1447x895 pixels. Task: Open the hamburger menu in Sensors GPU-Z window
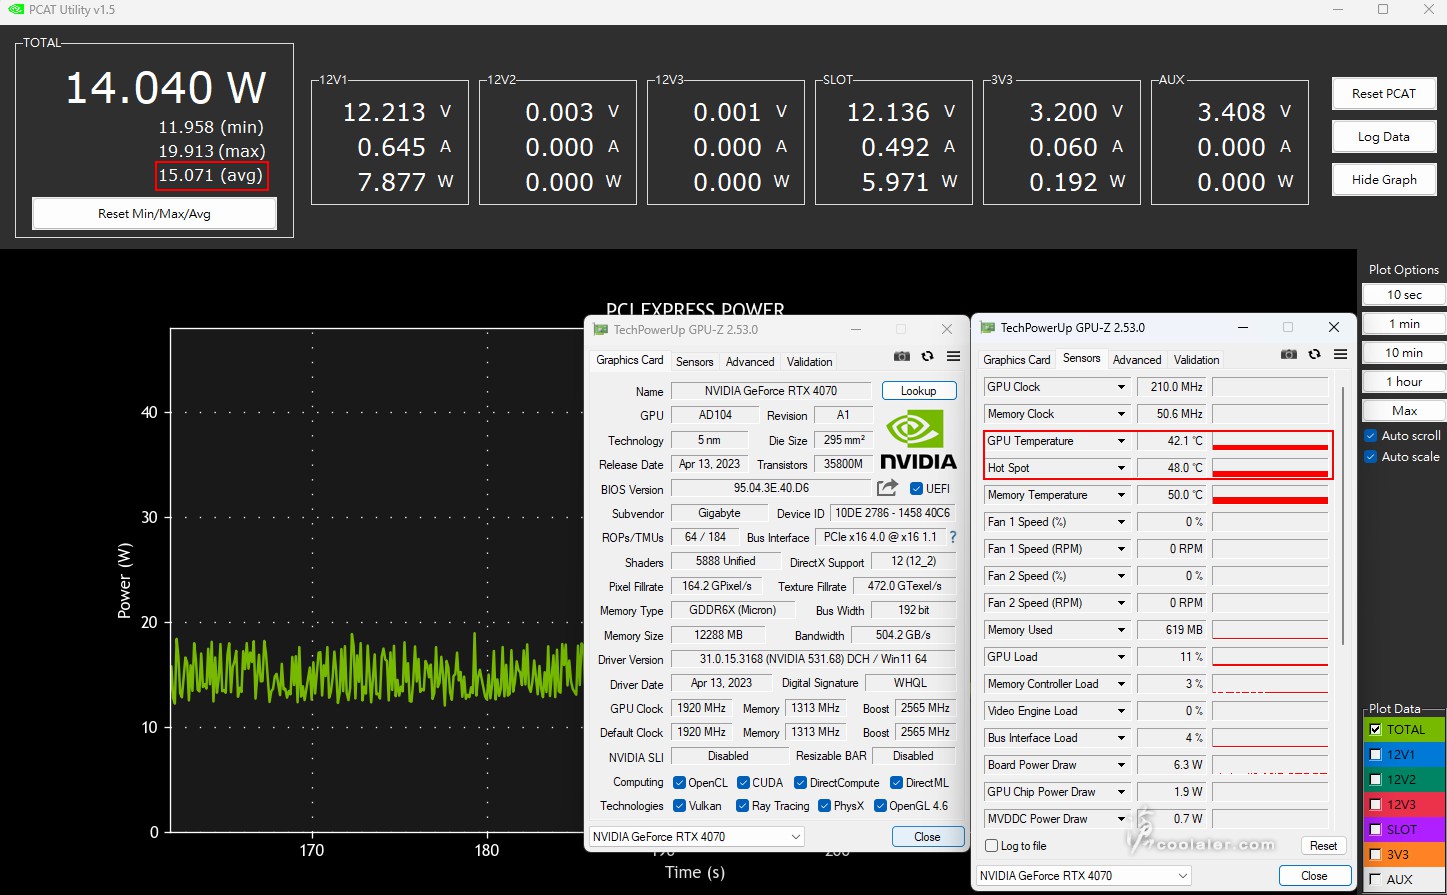pos(1341,354)
